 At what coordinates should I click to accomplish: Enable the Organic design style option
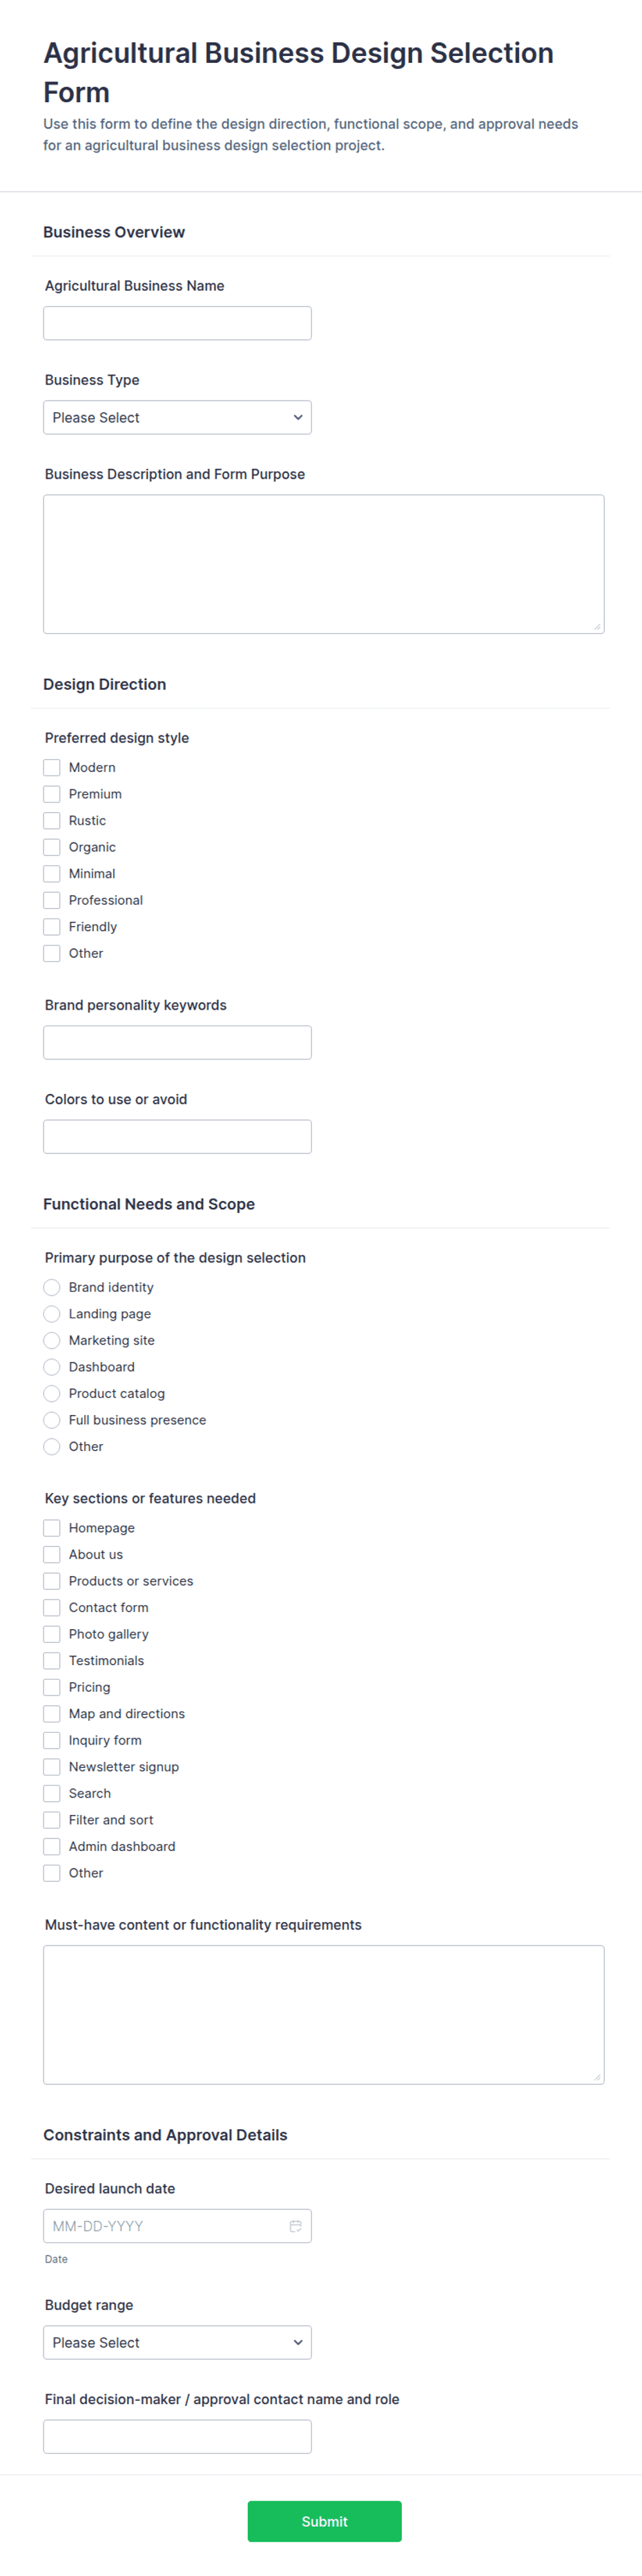(x=52, y=847)
